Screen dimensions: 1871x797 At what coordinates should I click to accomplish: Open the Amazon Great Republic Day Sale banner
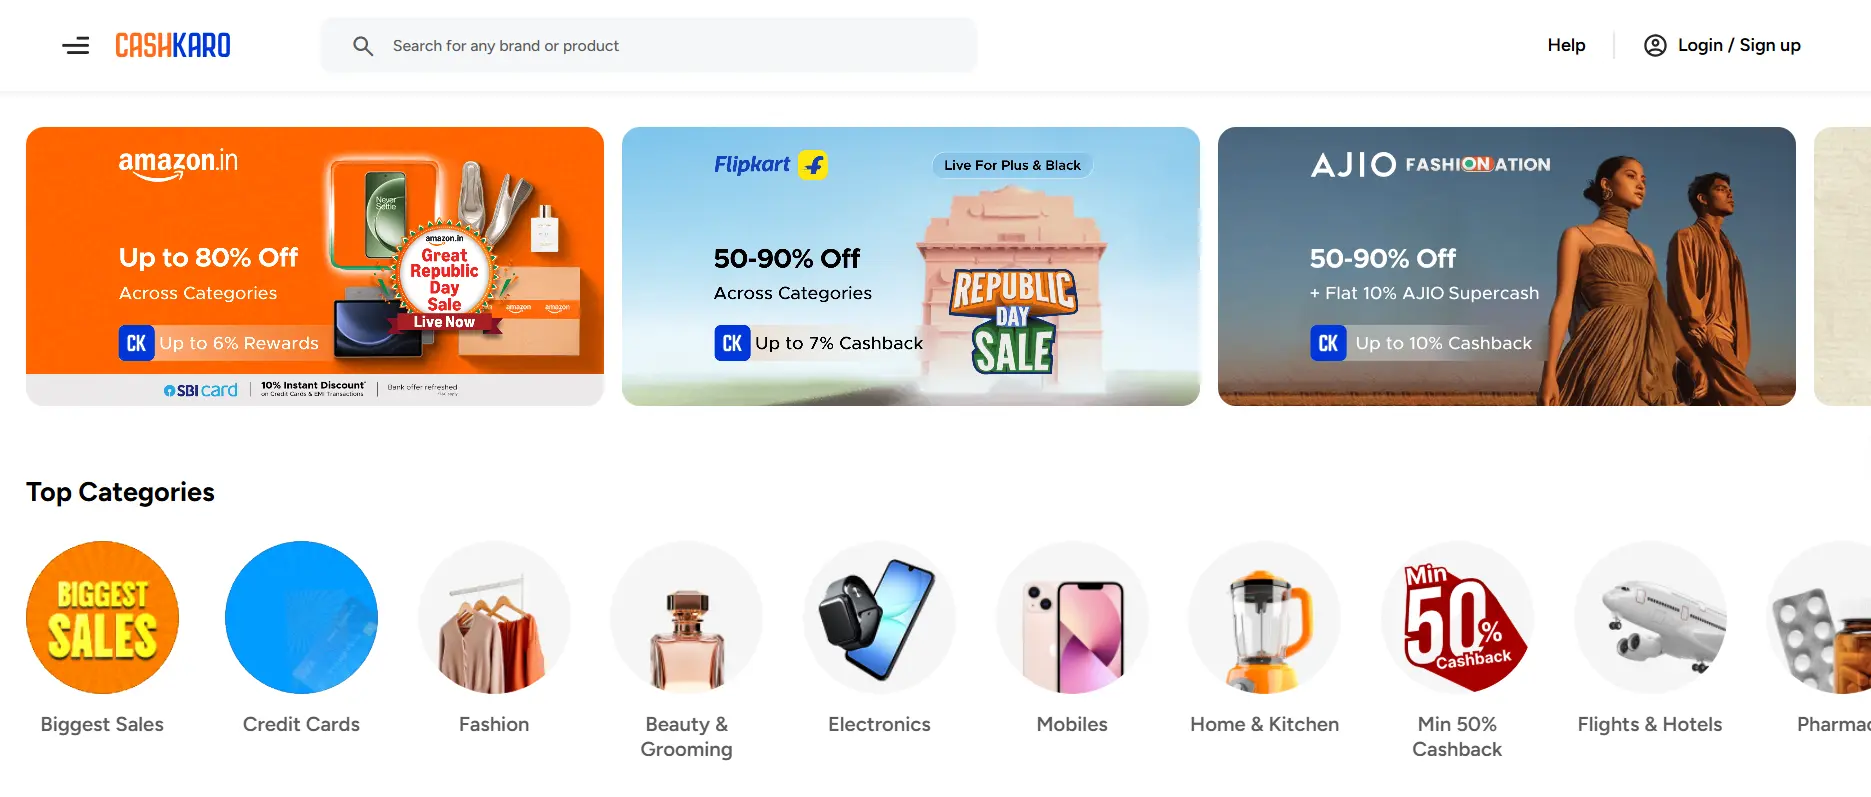pos(315,266)
